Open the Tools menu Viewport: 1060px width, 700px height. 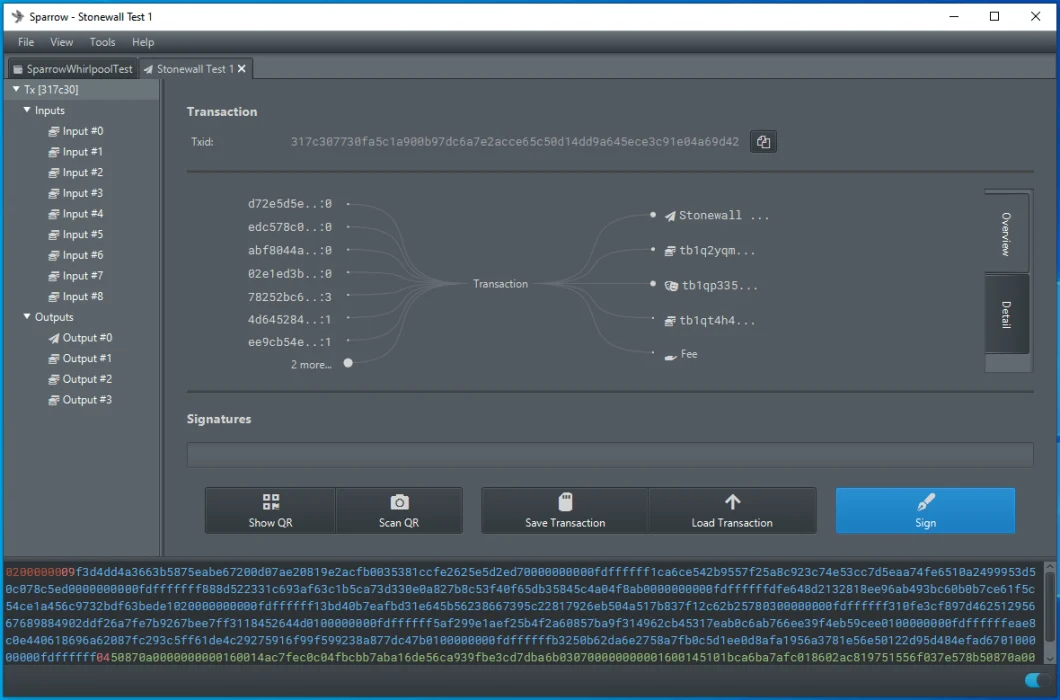pos(102,42)
